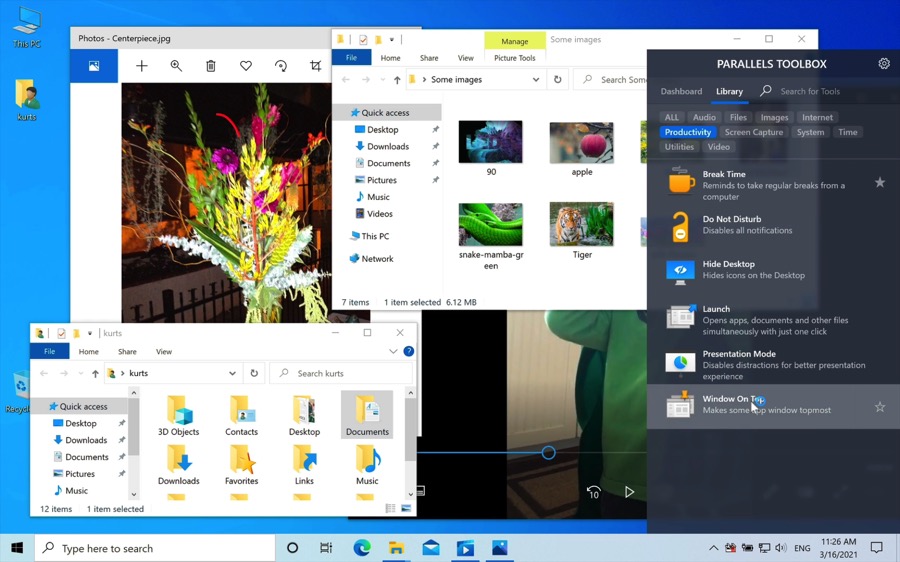Expand the address bar dropdown in Some images
This screenshot has width=900, height=562.
[536, 80]
